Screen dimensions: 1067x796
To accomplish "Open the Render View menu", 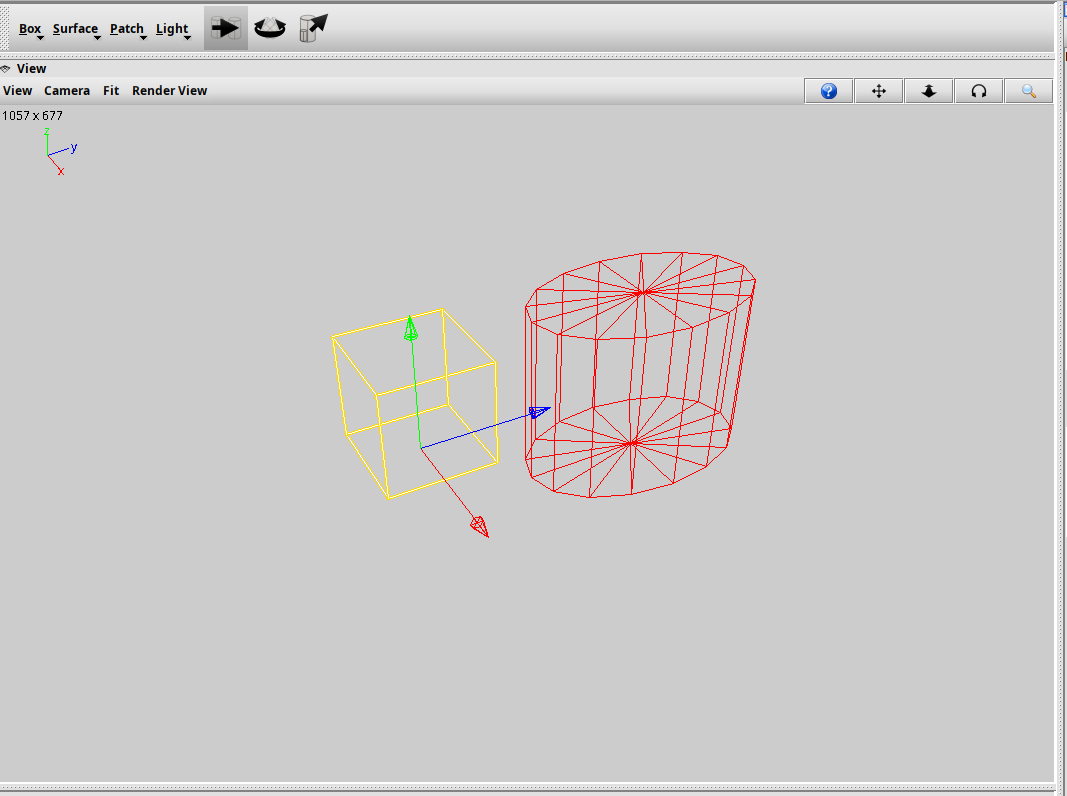I will click(x=169, y=90).
